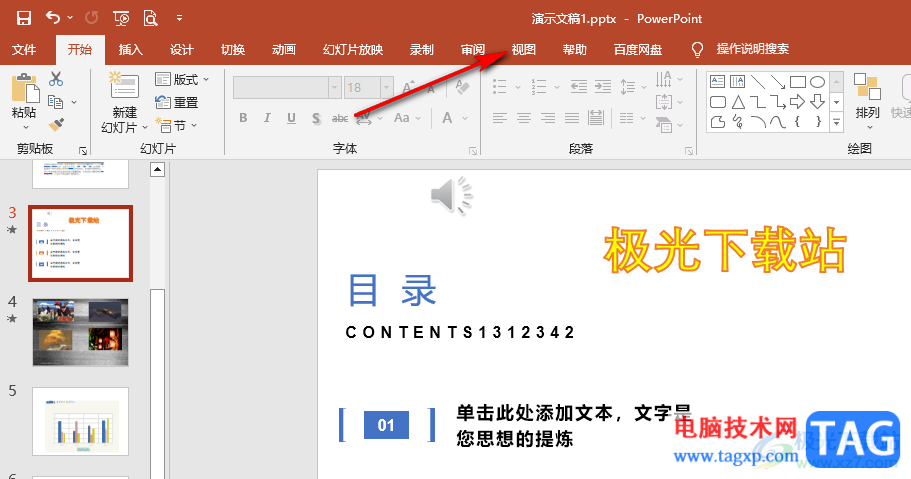The image size is (911, 479).
Task: Open the 节 section dropdown
Action: click(x=177, y=126)
